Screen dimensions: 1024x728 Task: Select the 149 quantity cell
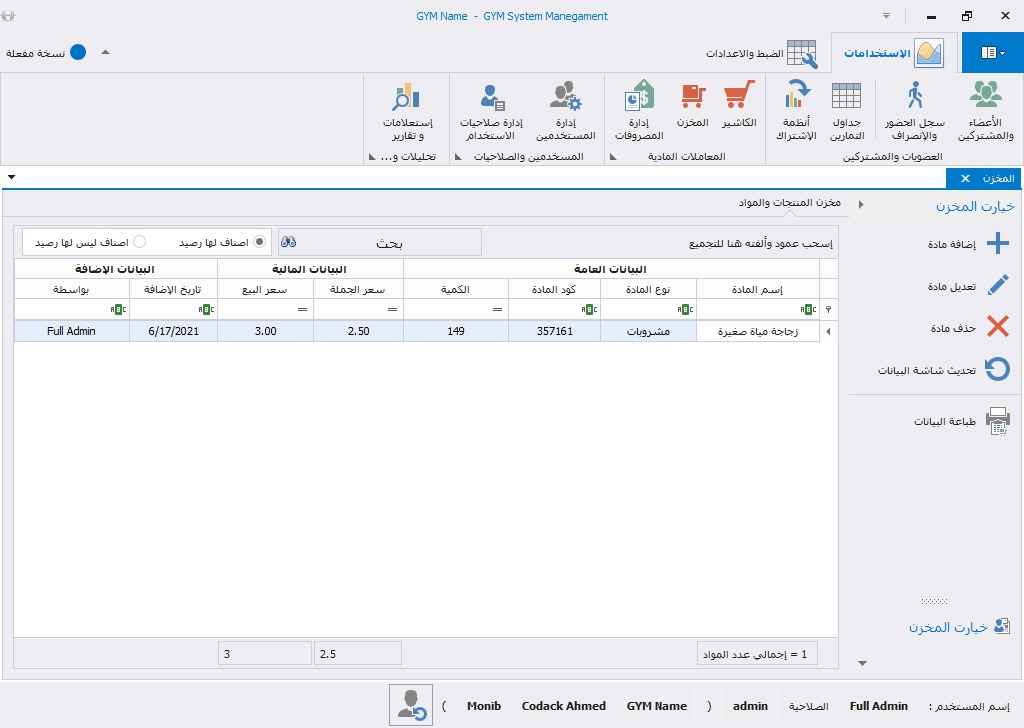[x=456, y=332]
